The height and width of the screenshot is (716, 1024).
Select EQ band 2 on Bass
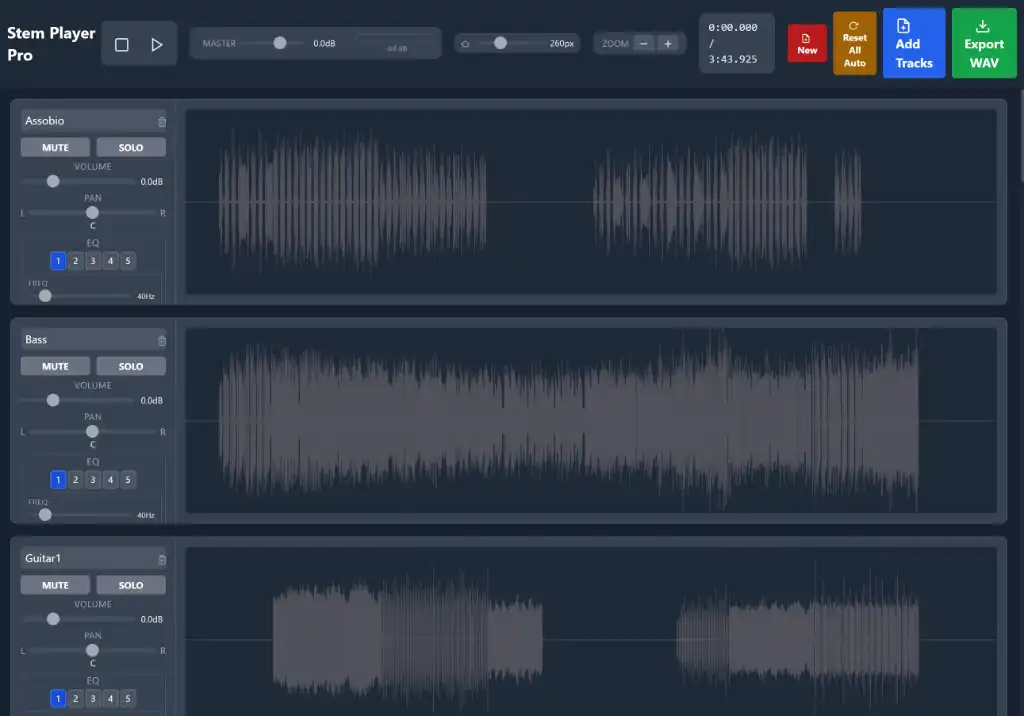pos(76,480)
